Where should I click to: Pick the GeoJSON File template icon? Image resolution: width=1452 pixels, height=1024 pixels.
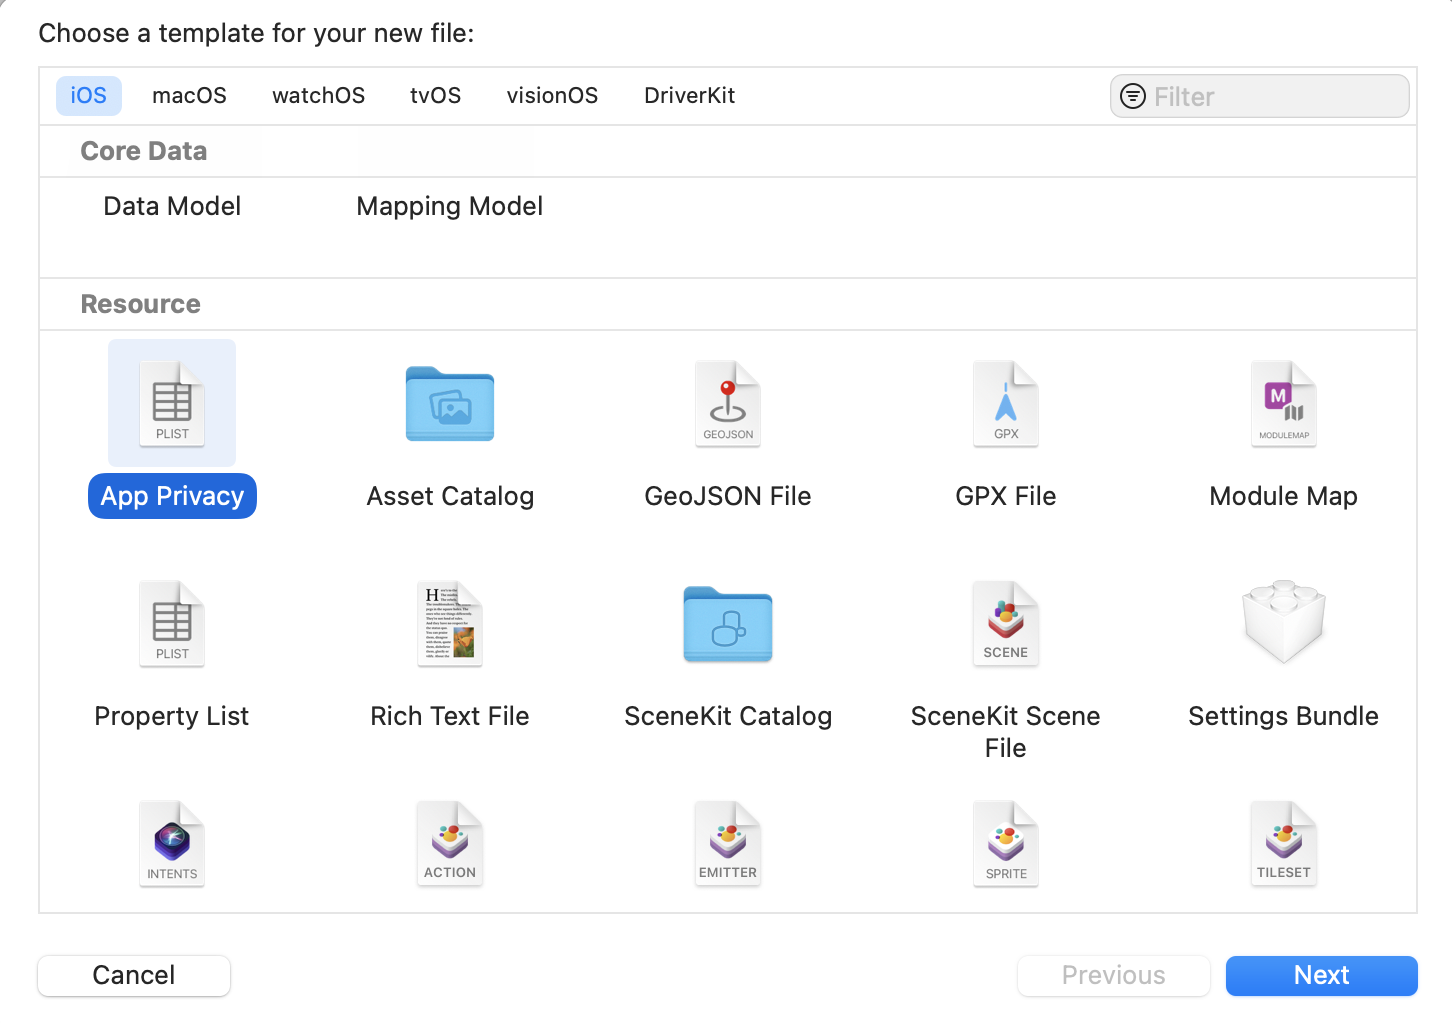tap(728, 404)
